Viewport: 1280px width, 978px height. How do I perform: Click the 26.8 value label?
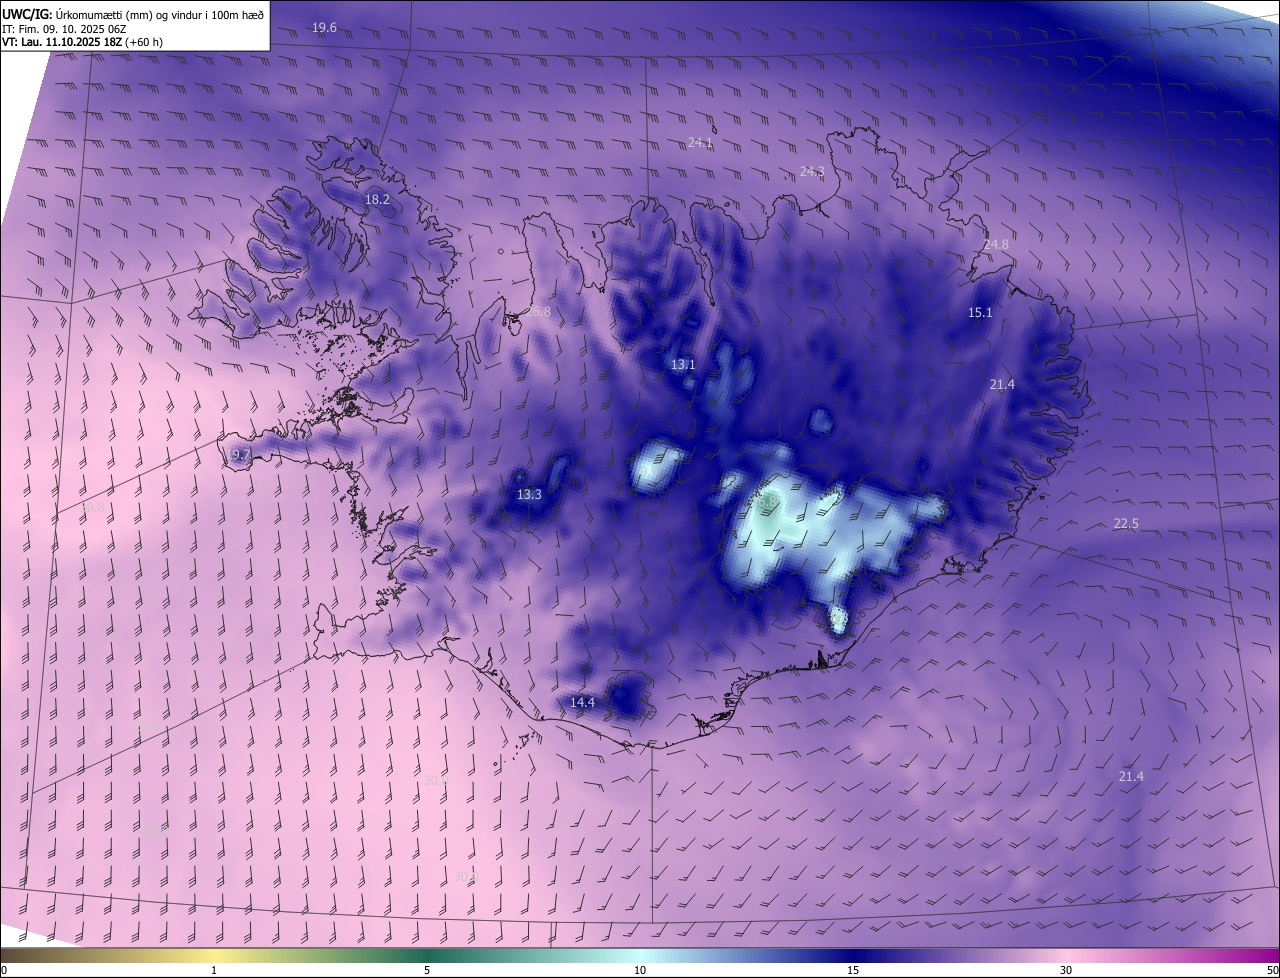click(538, 312)
